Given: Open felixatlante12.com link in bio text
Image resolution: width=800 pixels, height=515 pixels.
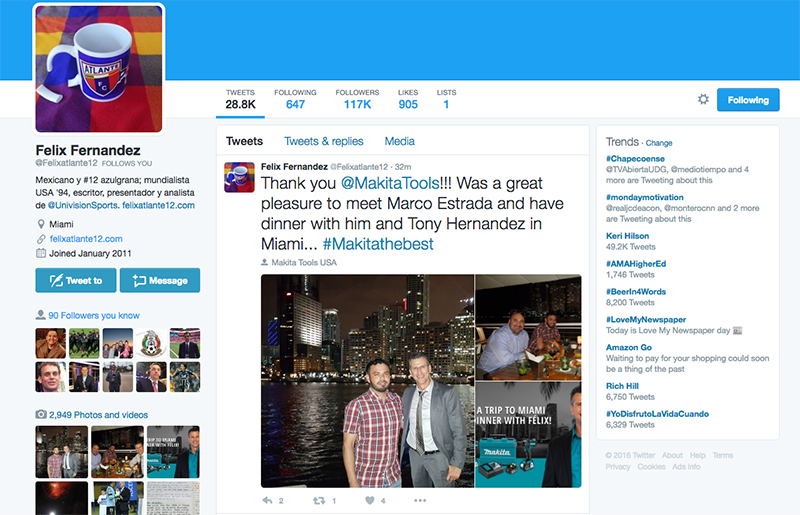Looking at the screenshot, I should (158, 205).
